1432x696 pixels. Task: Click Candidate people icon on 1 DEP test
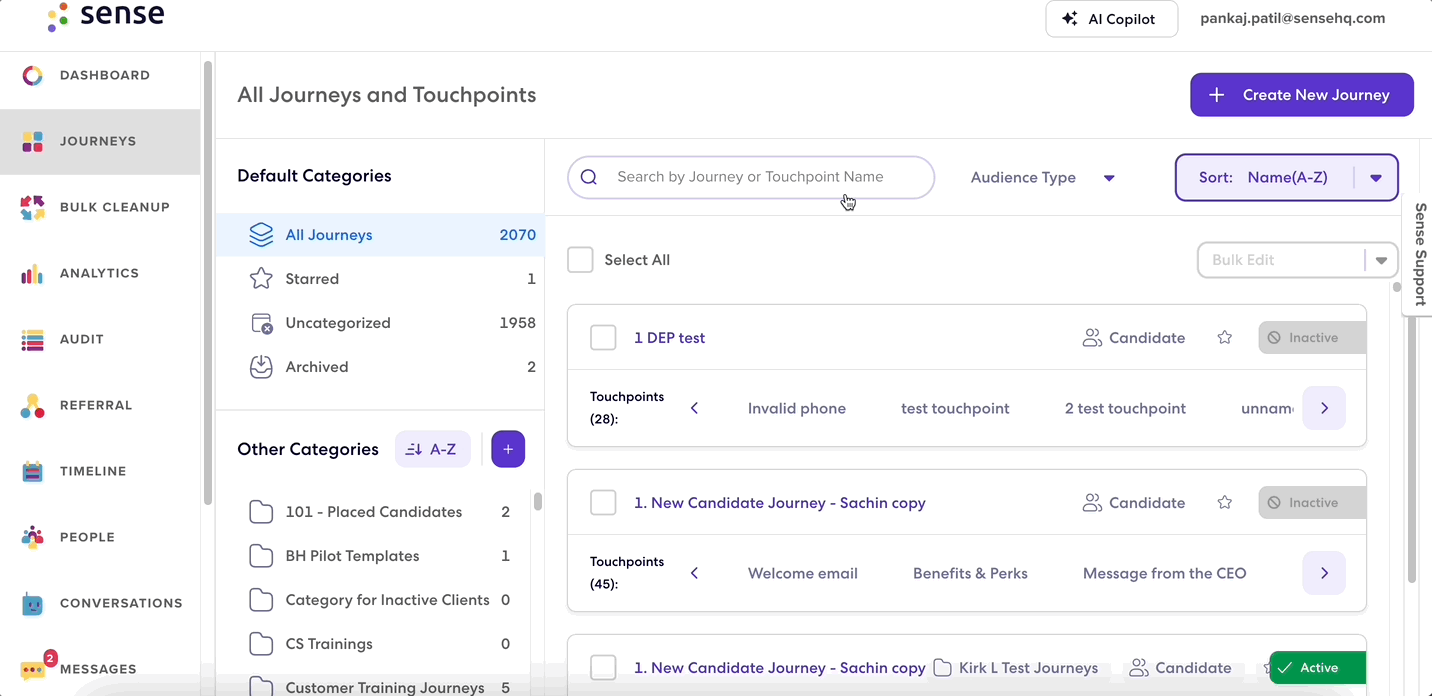click(1092, 338)
